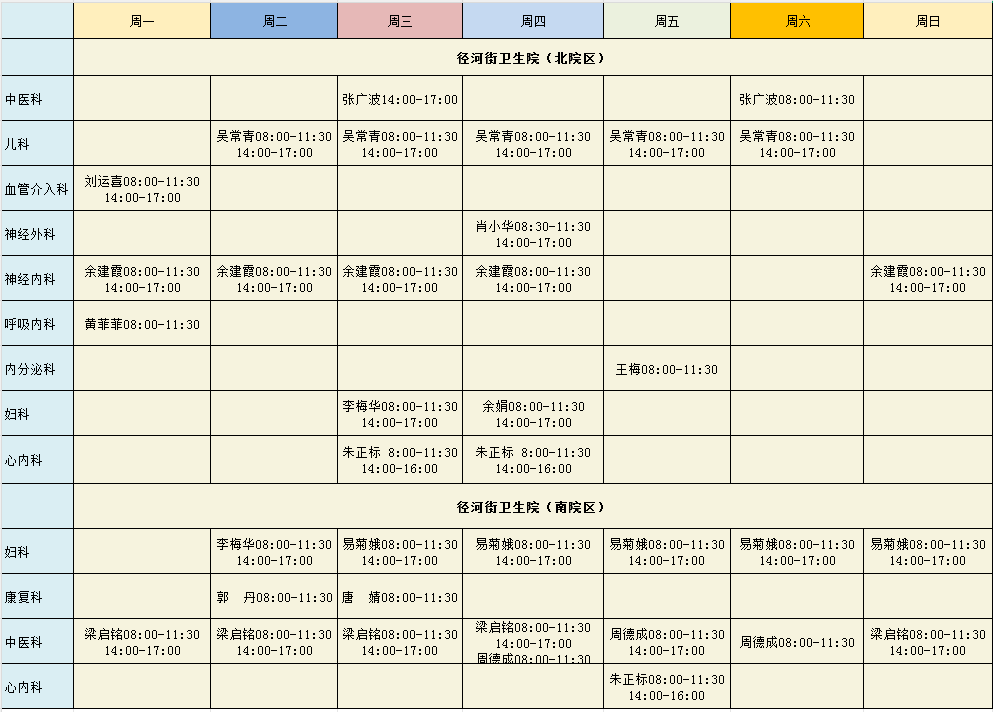Image resolution: width=993 pixels, height=712 pixels.
Task: Click 郭丹 Tuesday rehabilitation cell
Action: [x=274, y=597]
